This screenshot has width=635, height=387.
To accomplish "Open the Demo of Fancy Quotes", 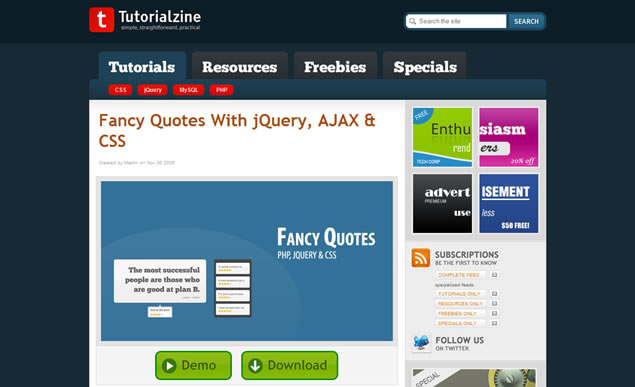I will pyautogui.click(x=194, y=366).
